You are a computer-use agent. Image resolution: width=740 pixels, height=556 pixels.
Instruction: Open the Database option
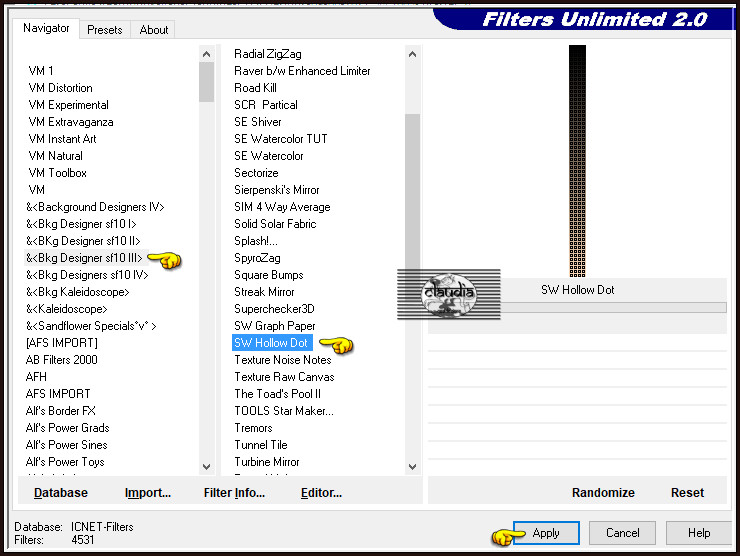tap(61, 493)
